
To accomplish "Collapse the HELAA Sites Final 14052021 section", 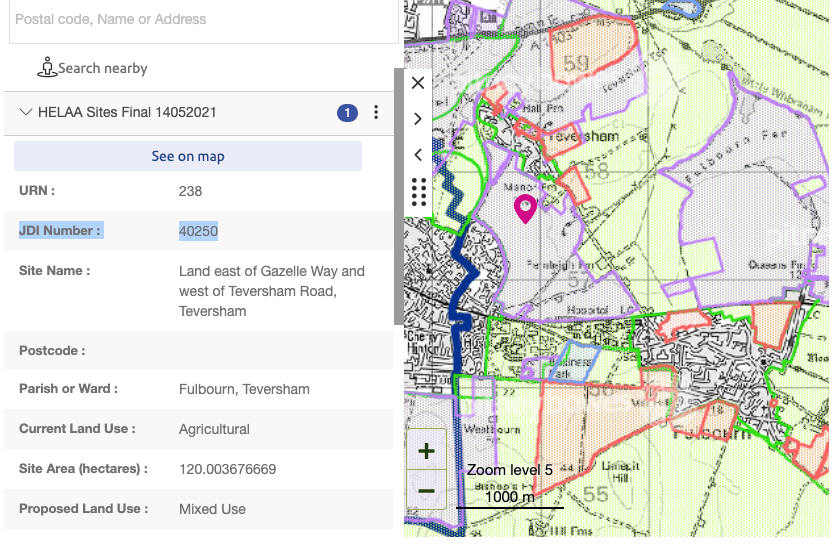I will (25, 113).
